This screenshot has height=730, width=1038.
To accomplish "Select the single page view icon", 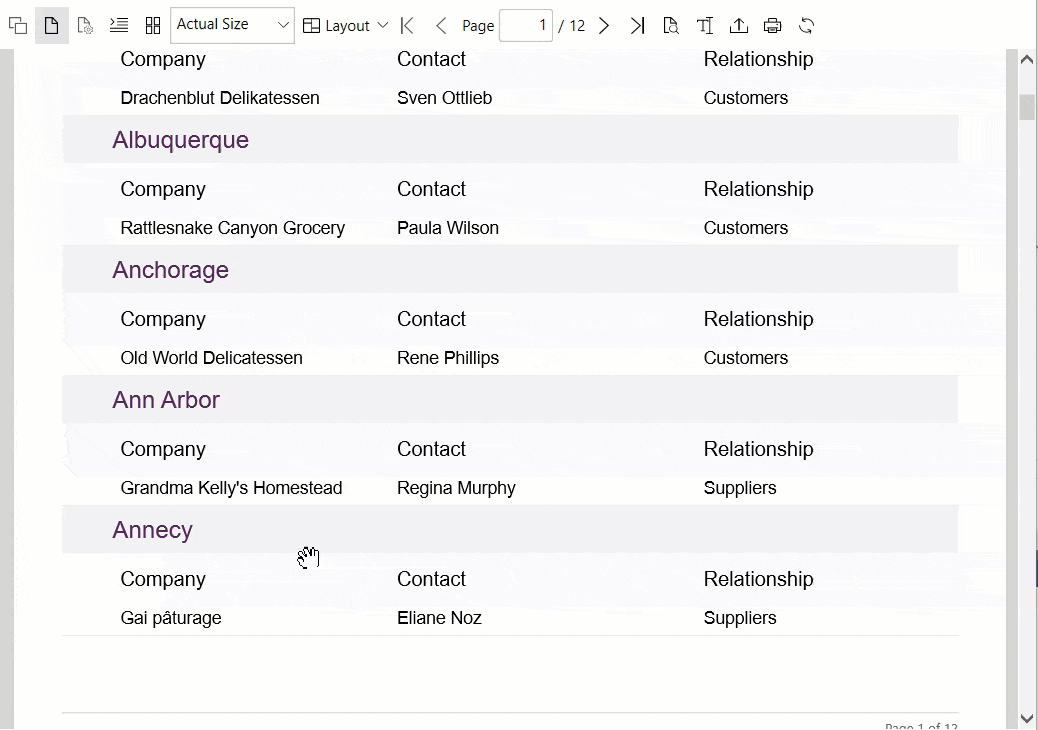I will tap(52, 25).
